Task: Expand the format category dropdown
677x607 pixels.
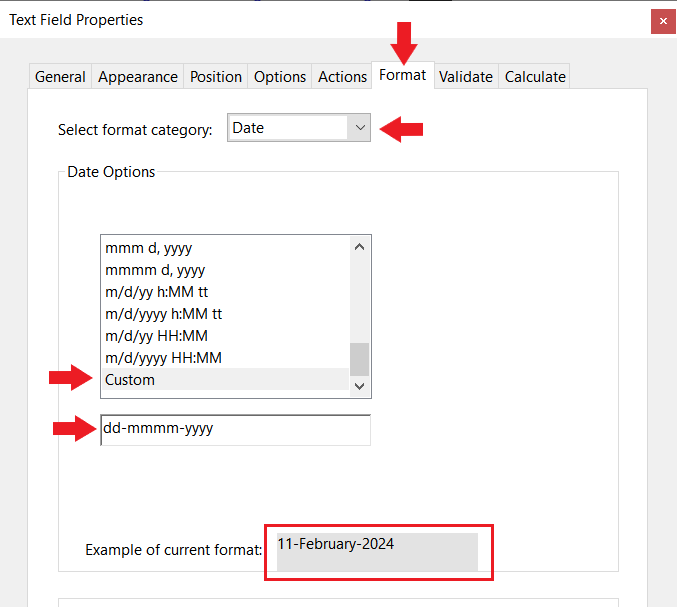Action: click(359, 128)
